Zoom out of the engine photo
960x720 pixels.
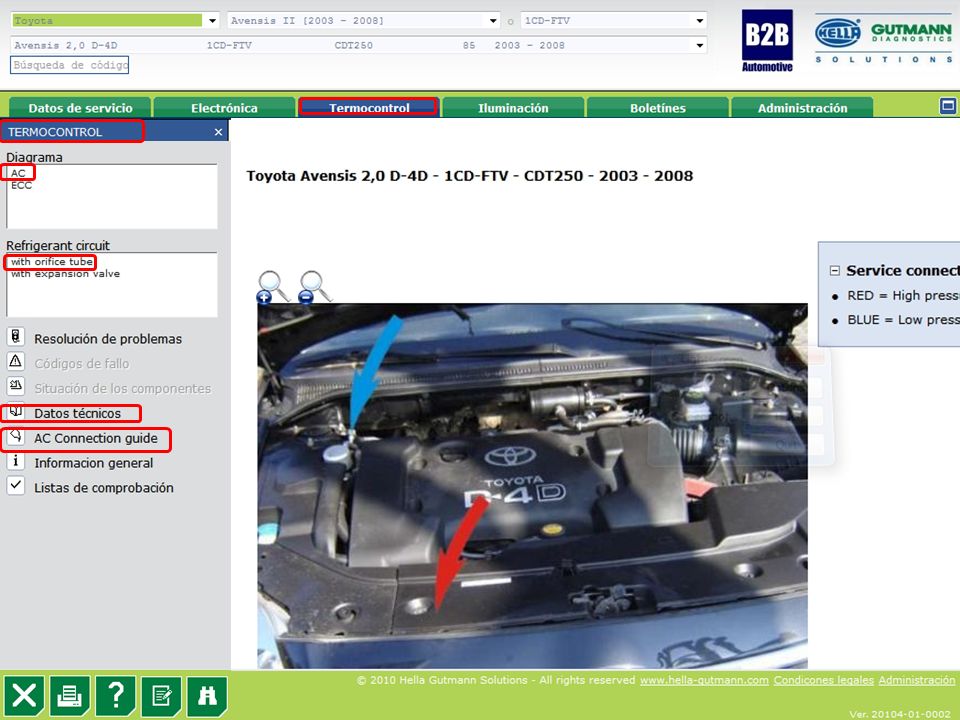(x=314, y=287)
